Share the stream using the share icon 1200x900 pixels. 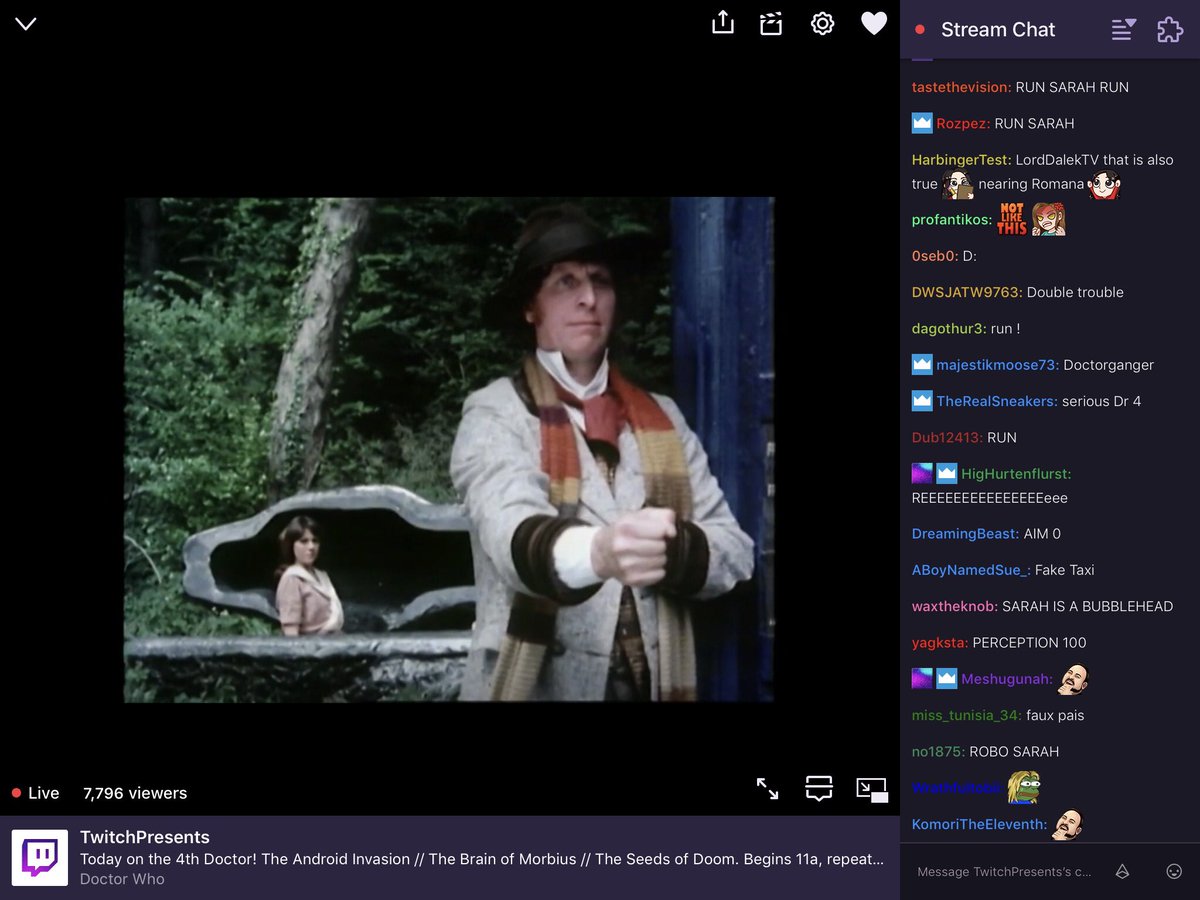722,22
